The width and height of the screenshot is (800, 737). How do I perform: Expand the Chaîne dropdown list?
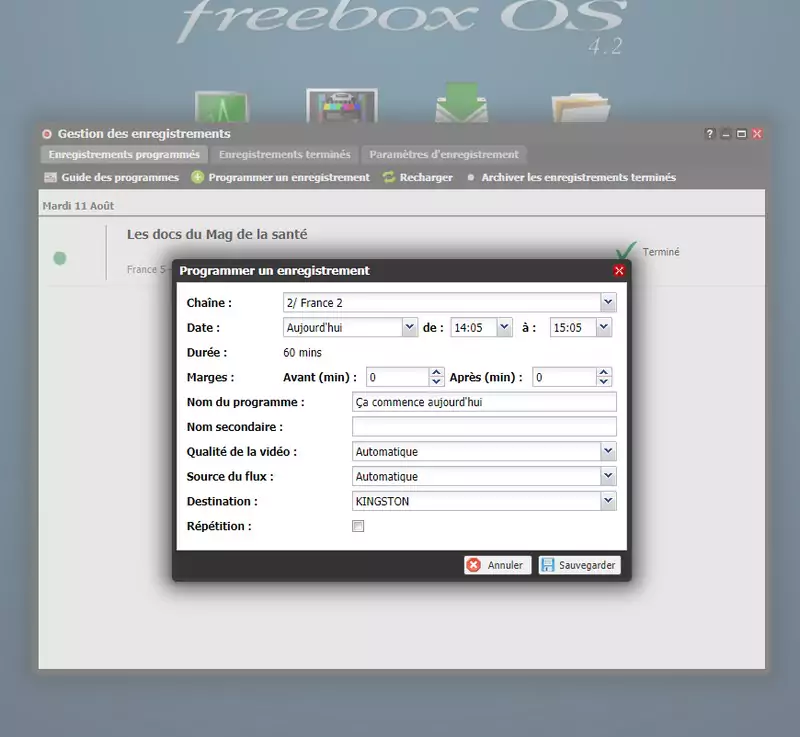click(x=608, y=302)
